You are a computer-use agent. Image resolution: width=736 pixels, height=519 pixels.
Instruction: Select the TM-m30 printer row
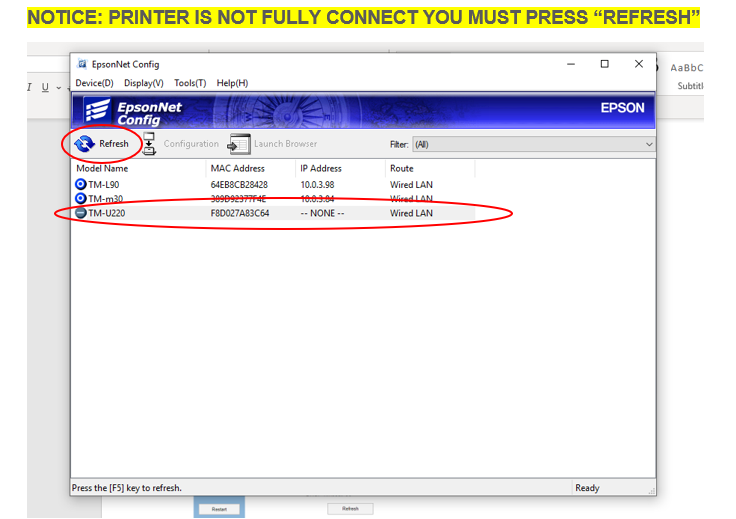(275, 198)
